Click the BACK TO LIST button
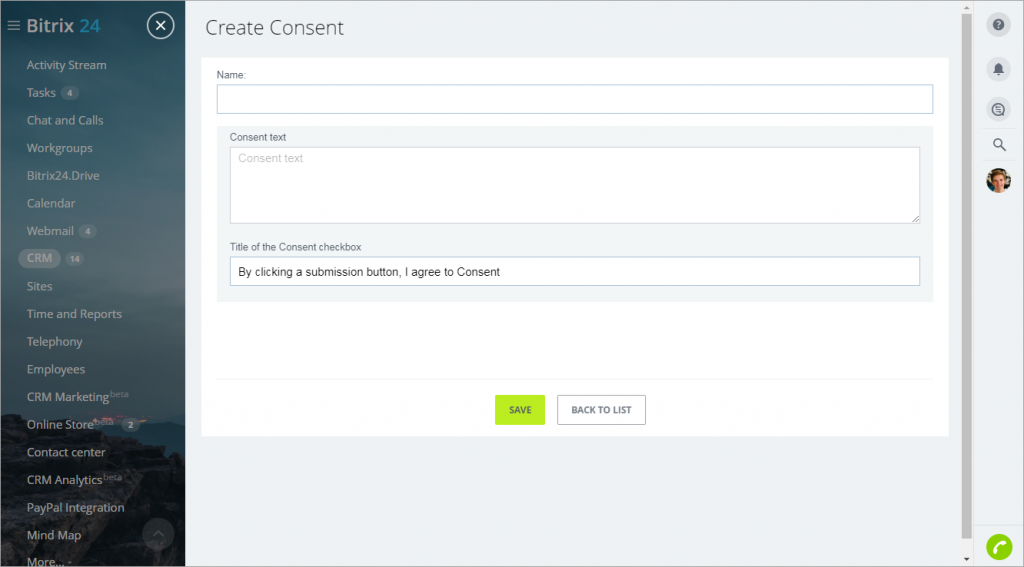The width and height of the screenshot is (1024, 567). 601,410
